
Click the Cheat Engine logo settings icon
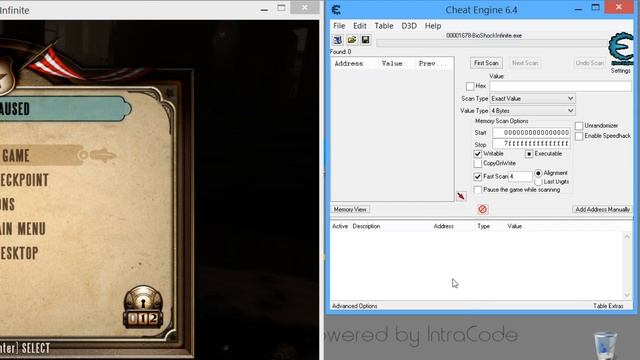coord(621,49)
